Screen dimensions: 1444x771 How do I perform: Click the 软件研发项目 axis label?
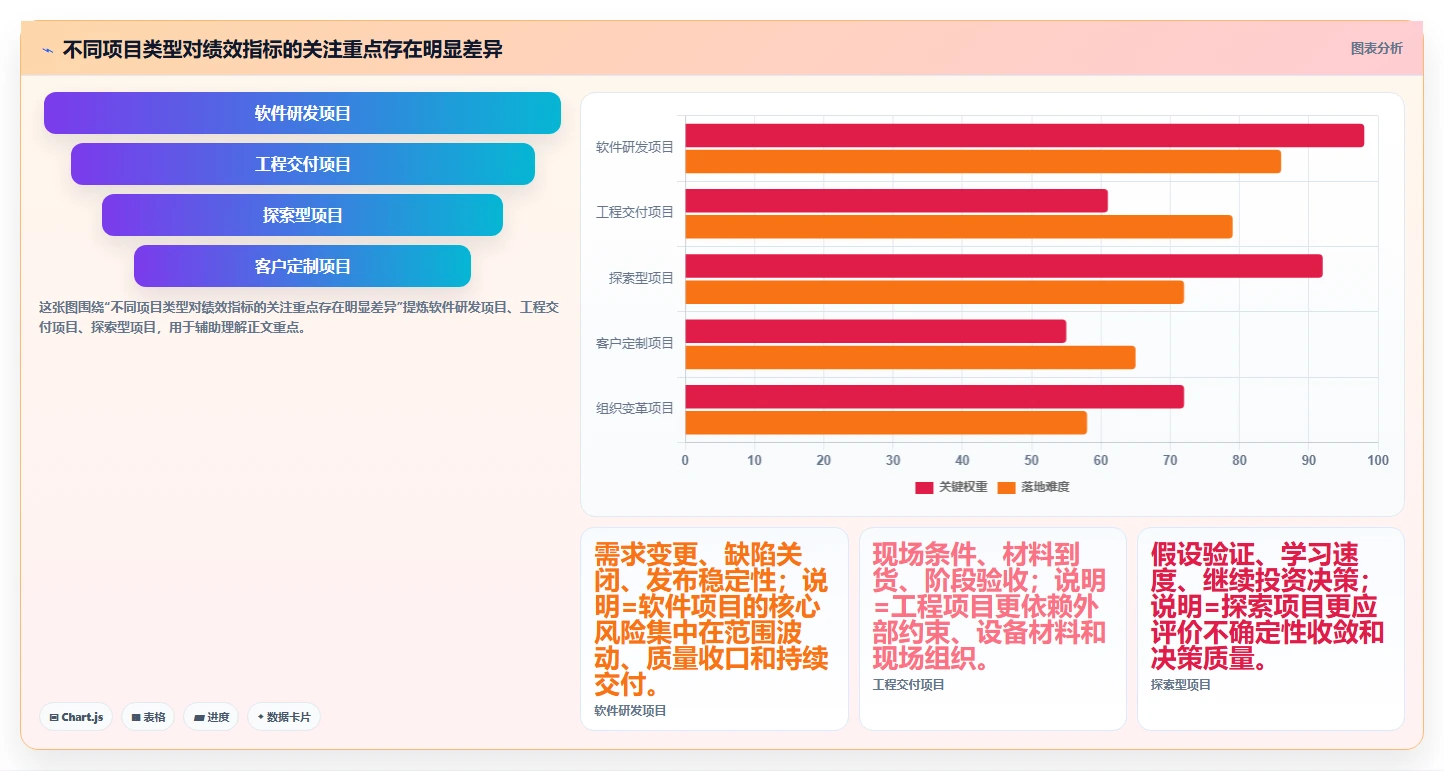[635, 147]
